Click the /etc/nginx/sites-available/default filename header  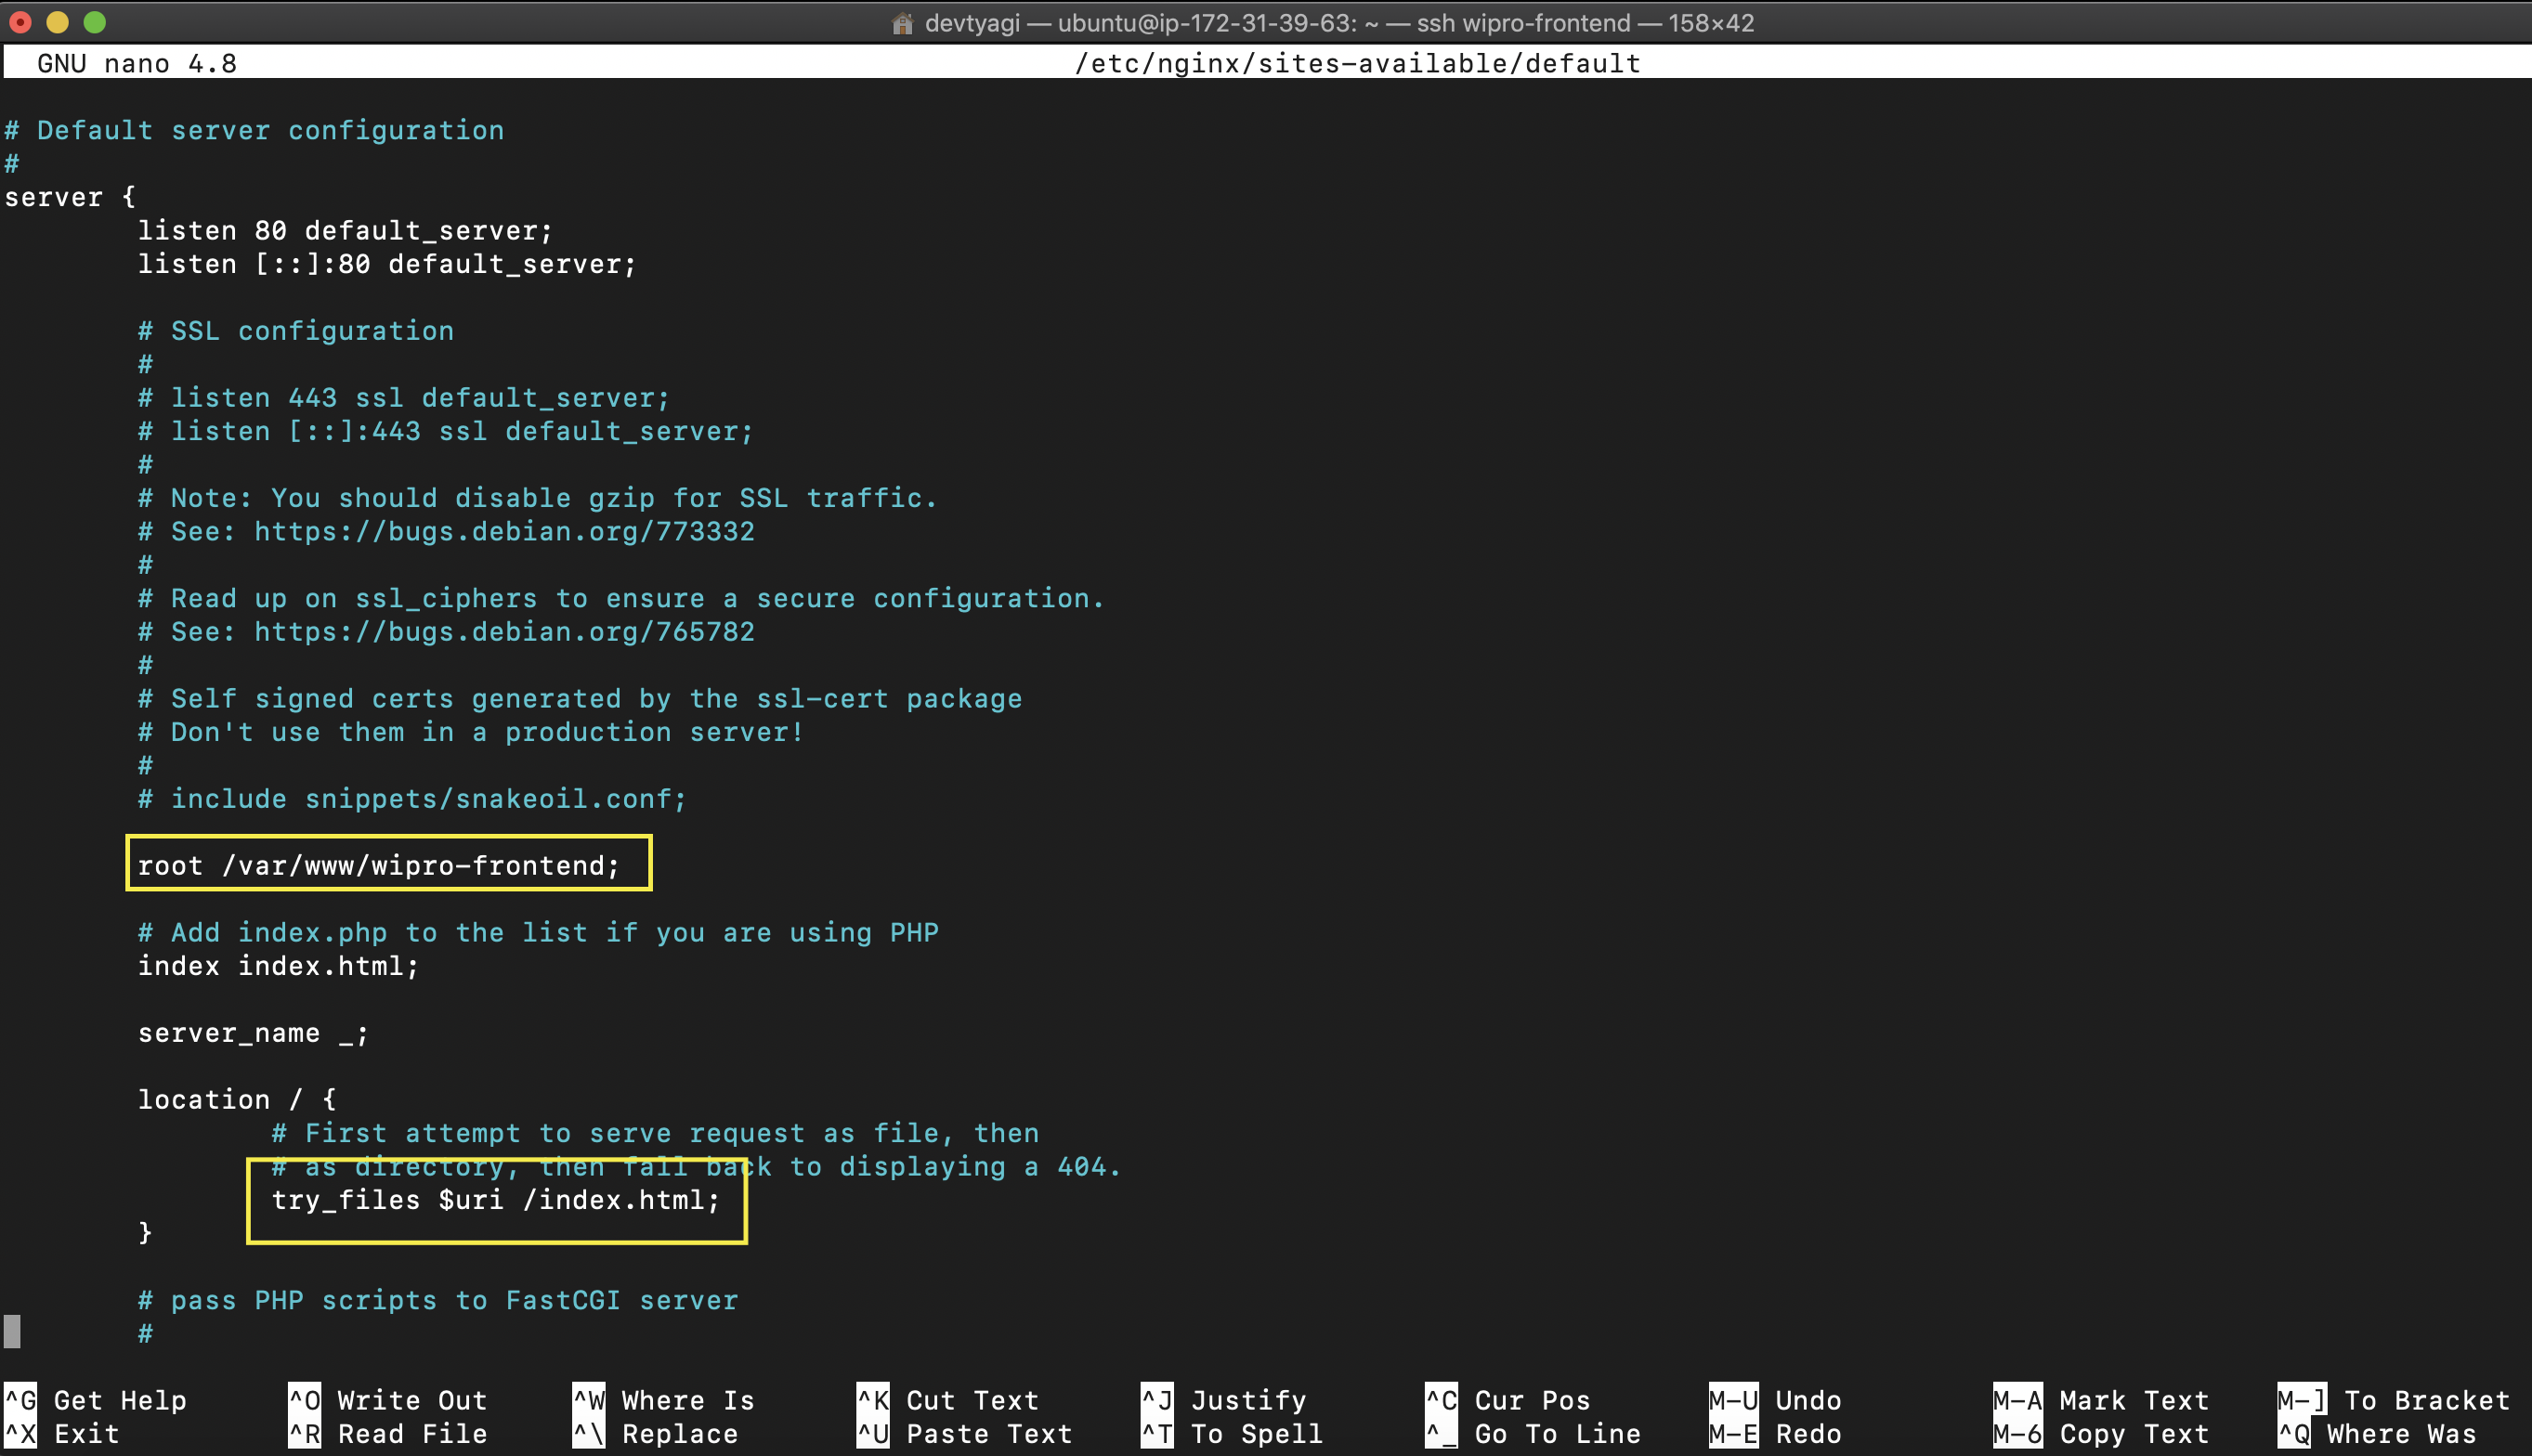(x=1357, y=63)
